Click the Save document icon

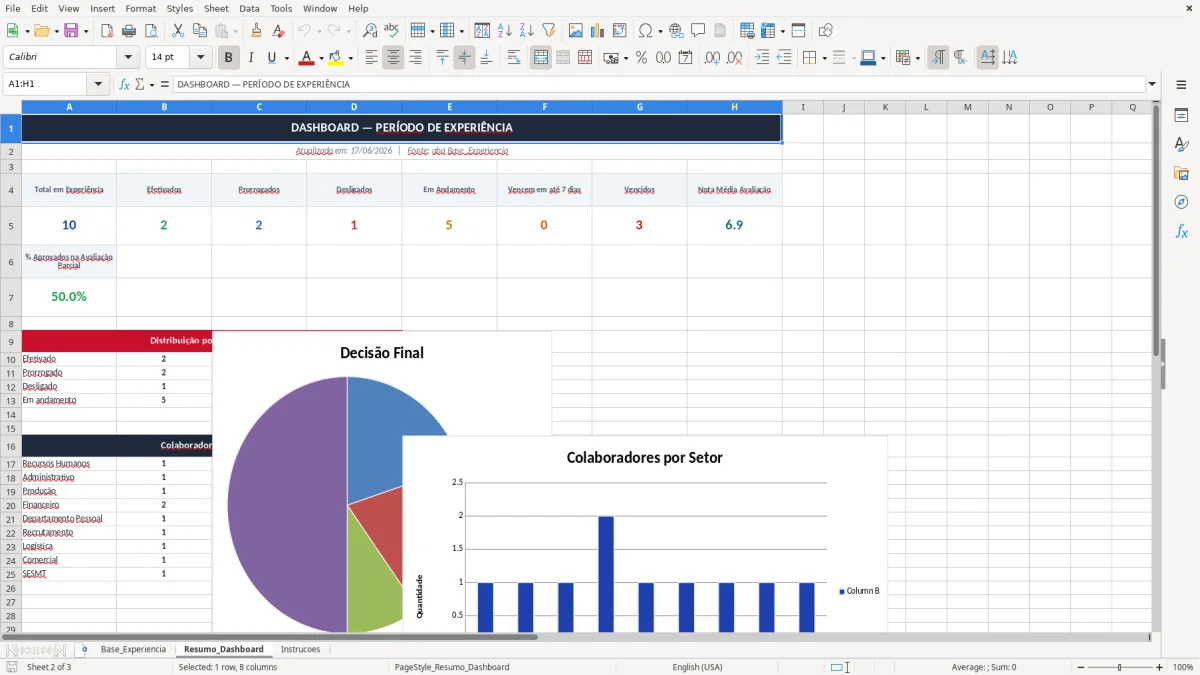pyautogui.click(x=71, y=31)
